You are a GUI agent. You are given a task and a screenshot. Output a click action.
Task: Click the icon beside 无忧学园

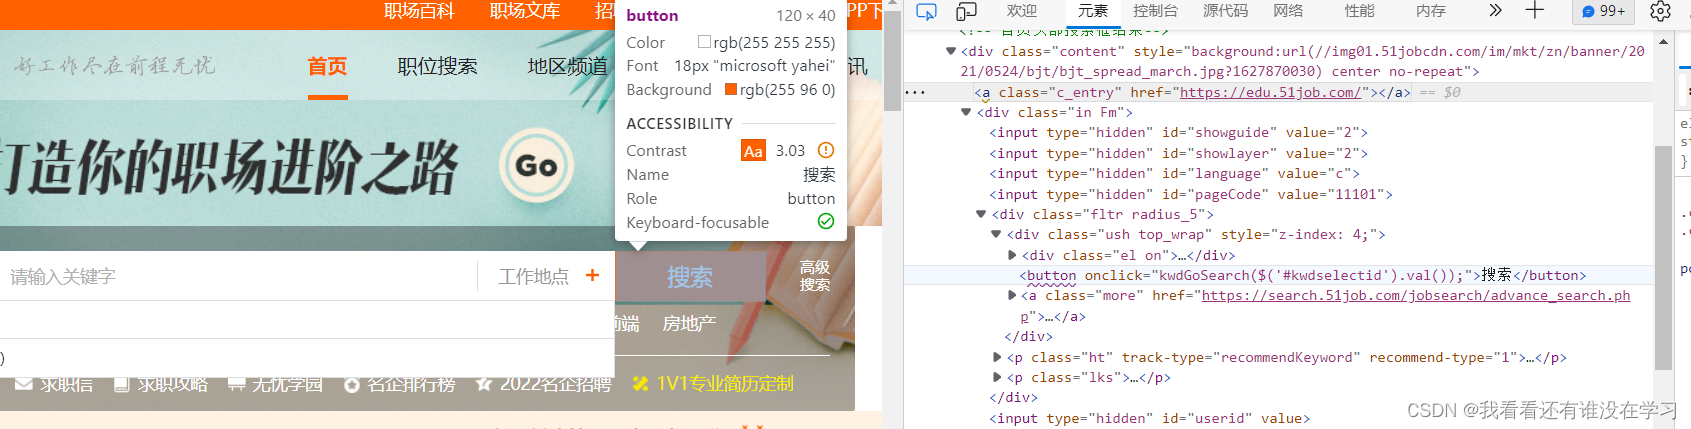point(237,384)
